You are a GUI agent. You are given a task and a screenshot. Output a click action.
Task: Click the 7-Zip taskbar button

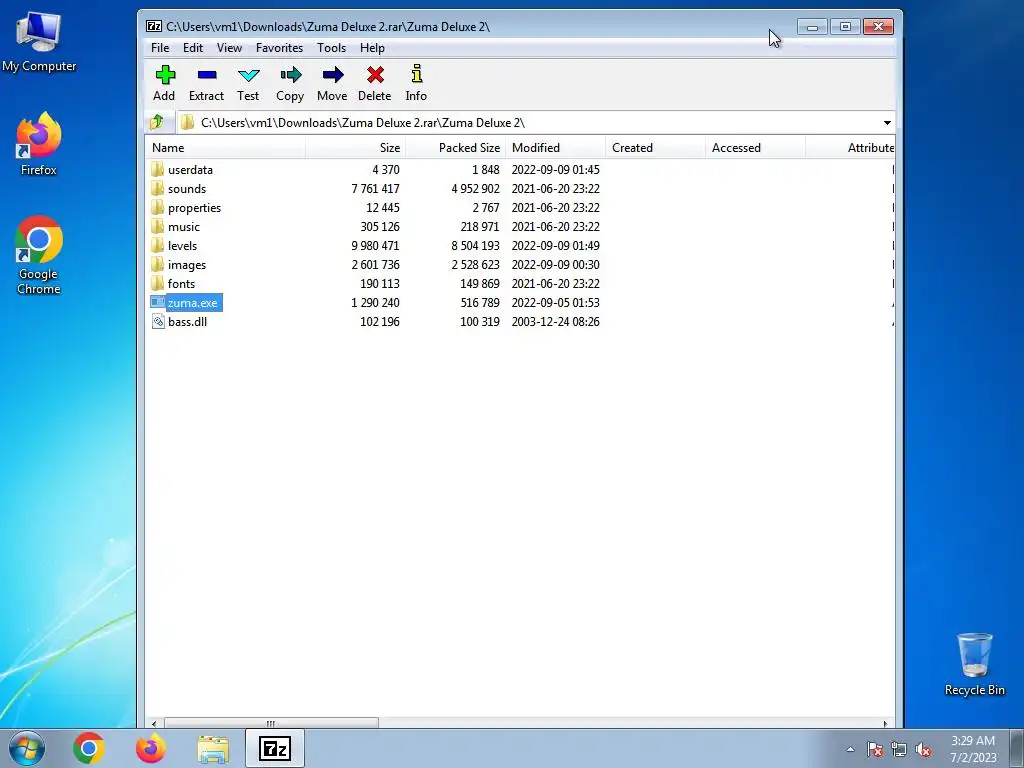[275, 748]
